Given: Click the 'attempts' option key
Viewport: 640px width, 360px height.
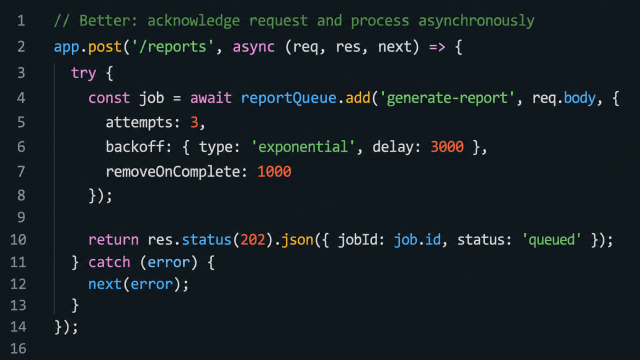Looking at the screenshot, I should tap(139, 122).
